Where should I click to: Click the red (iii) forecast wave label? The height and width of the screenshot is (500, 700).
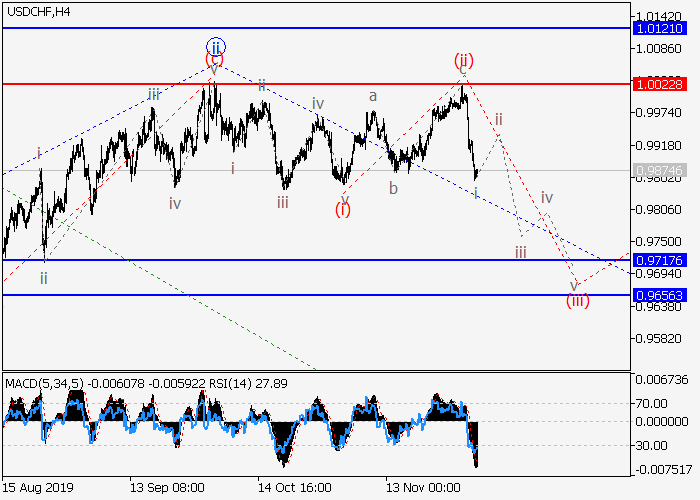[x=577, y=299]
